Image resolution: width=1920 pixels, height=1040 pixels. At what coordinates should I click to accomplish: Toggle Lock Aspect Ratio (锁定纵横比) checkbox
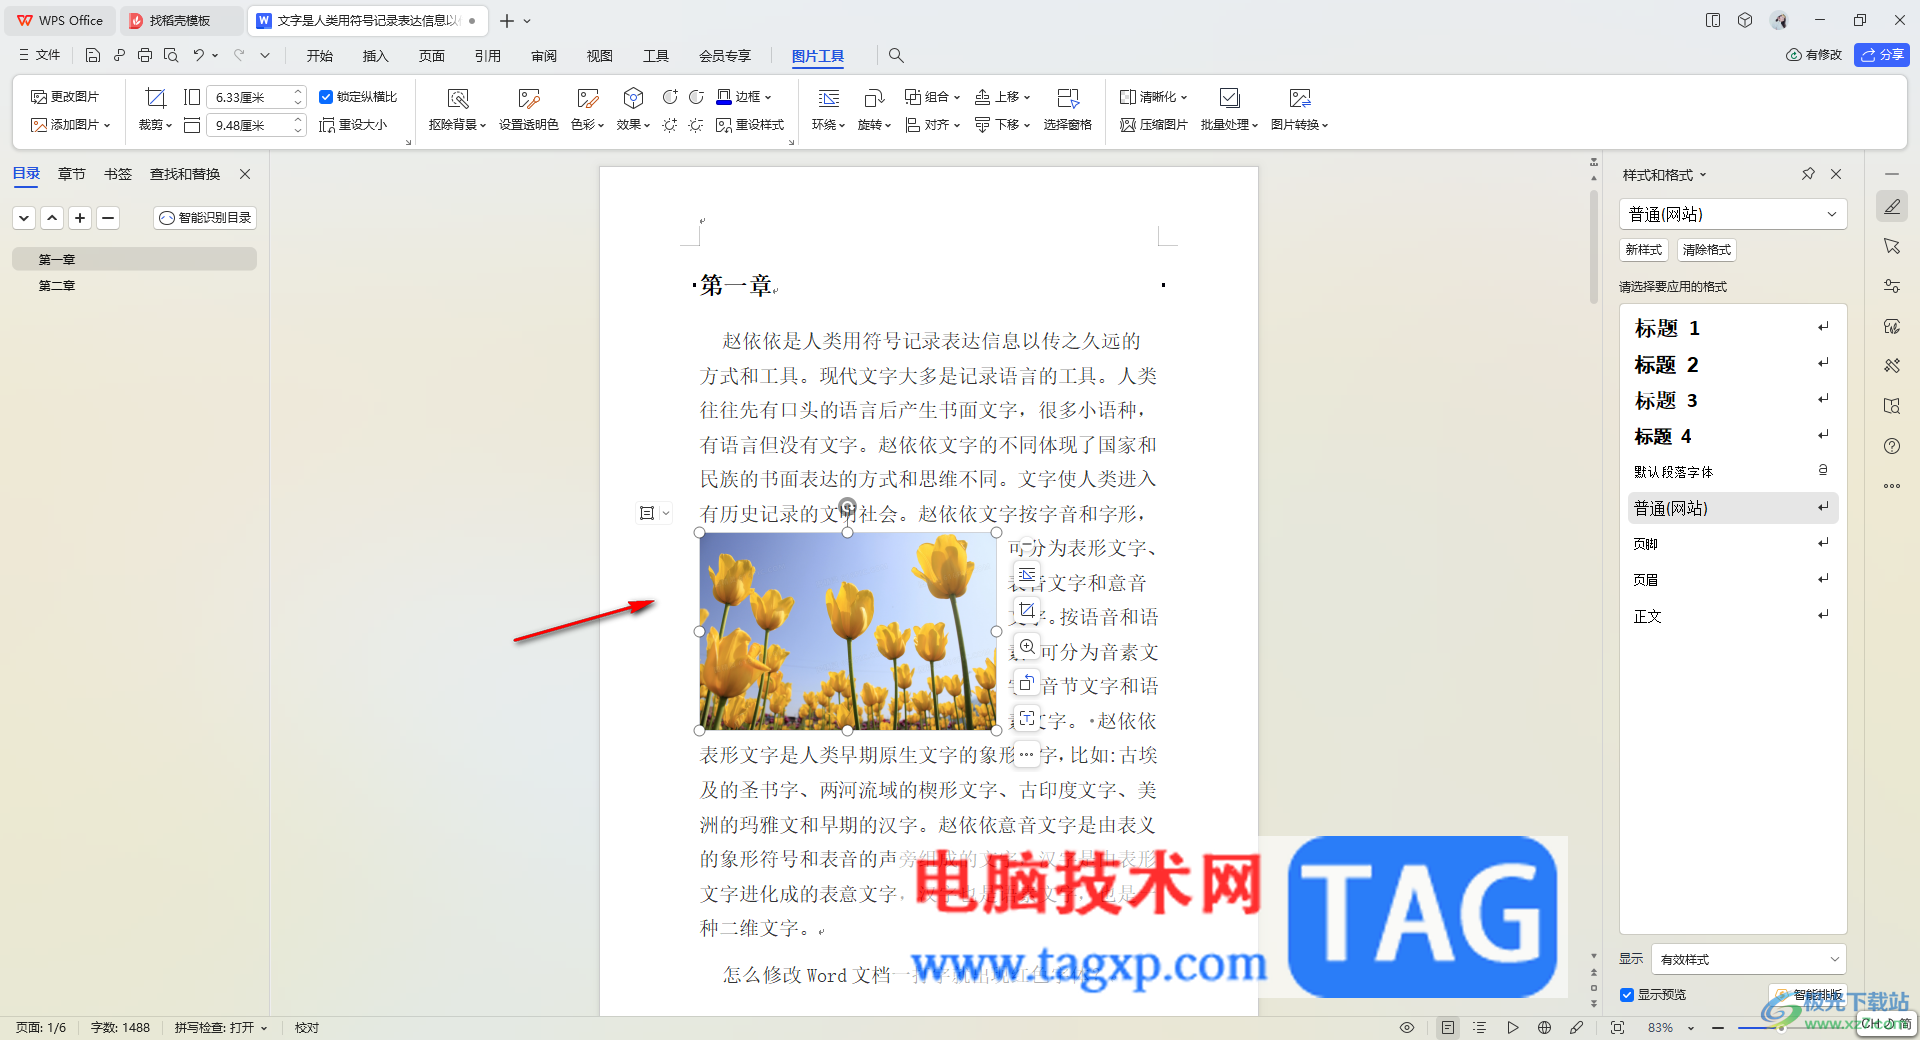tap(326, 97)
